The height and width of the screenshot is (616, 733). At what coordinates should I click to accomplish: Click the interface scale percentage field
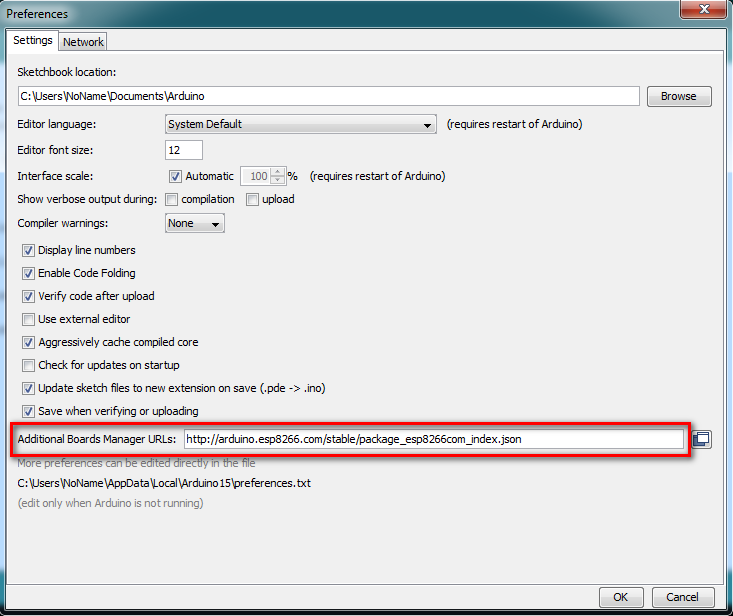point(256,176)
